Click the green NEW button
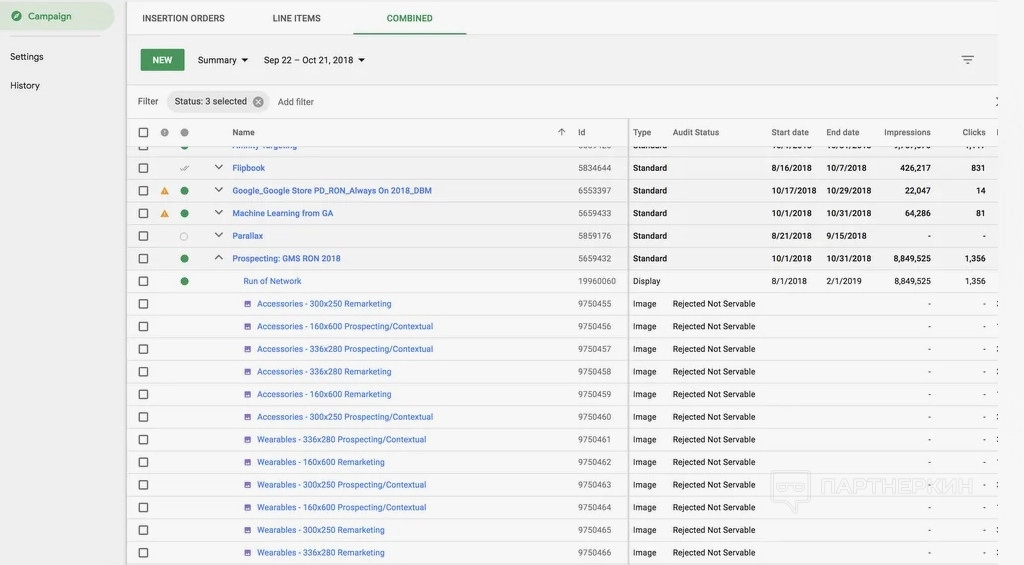The height and width of the screenshot is (565, 1024). pyautogui.click(x=163, y=60)
